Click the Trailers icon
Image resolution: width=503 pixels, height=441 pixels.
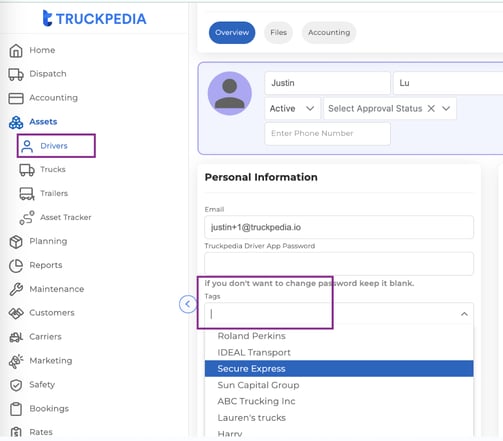point(27,194)
